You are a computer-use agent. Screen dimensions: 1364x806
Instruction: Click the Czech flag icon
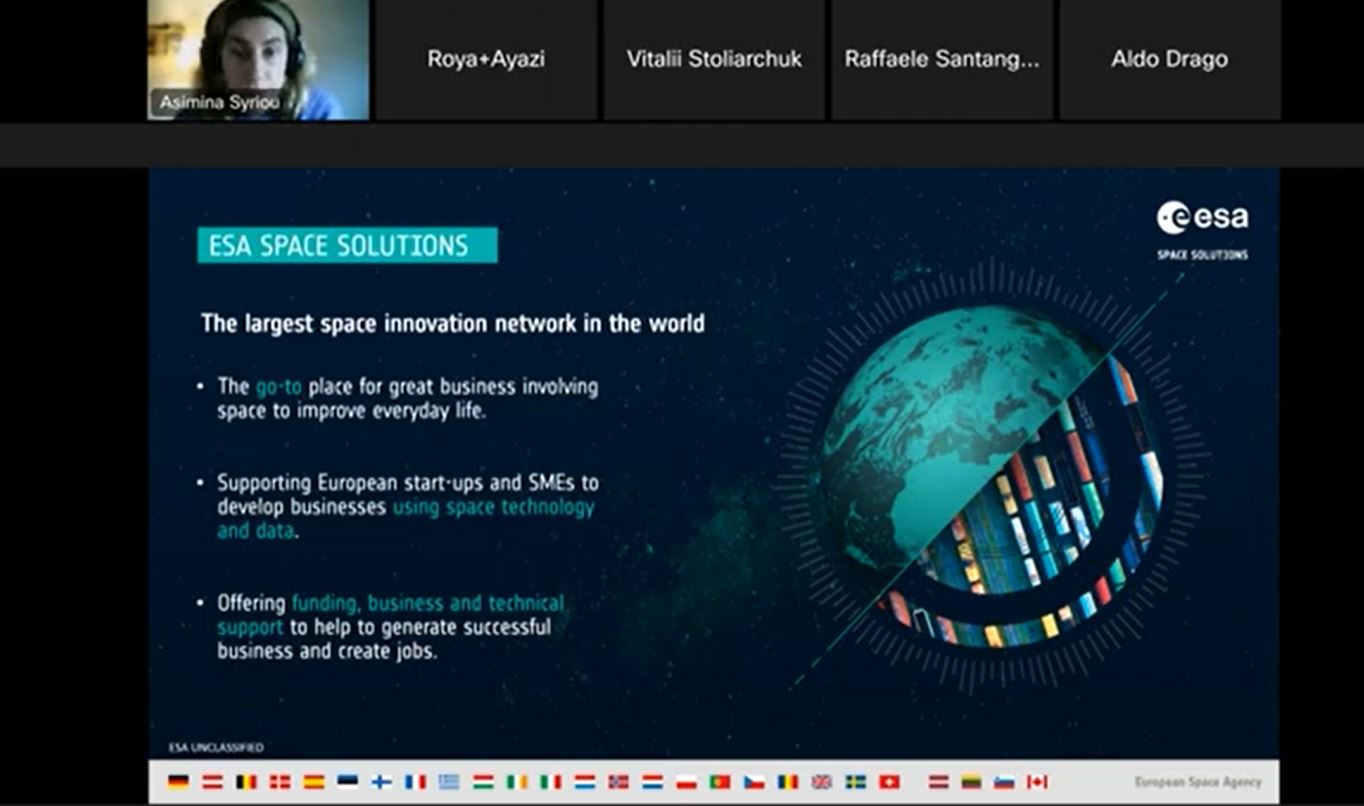click(x=754, y=782)
